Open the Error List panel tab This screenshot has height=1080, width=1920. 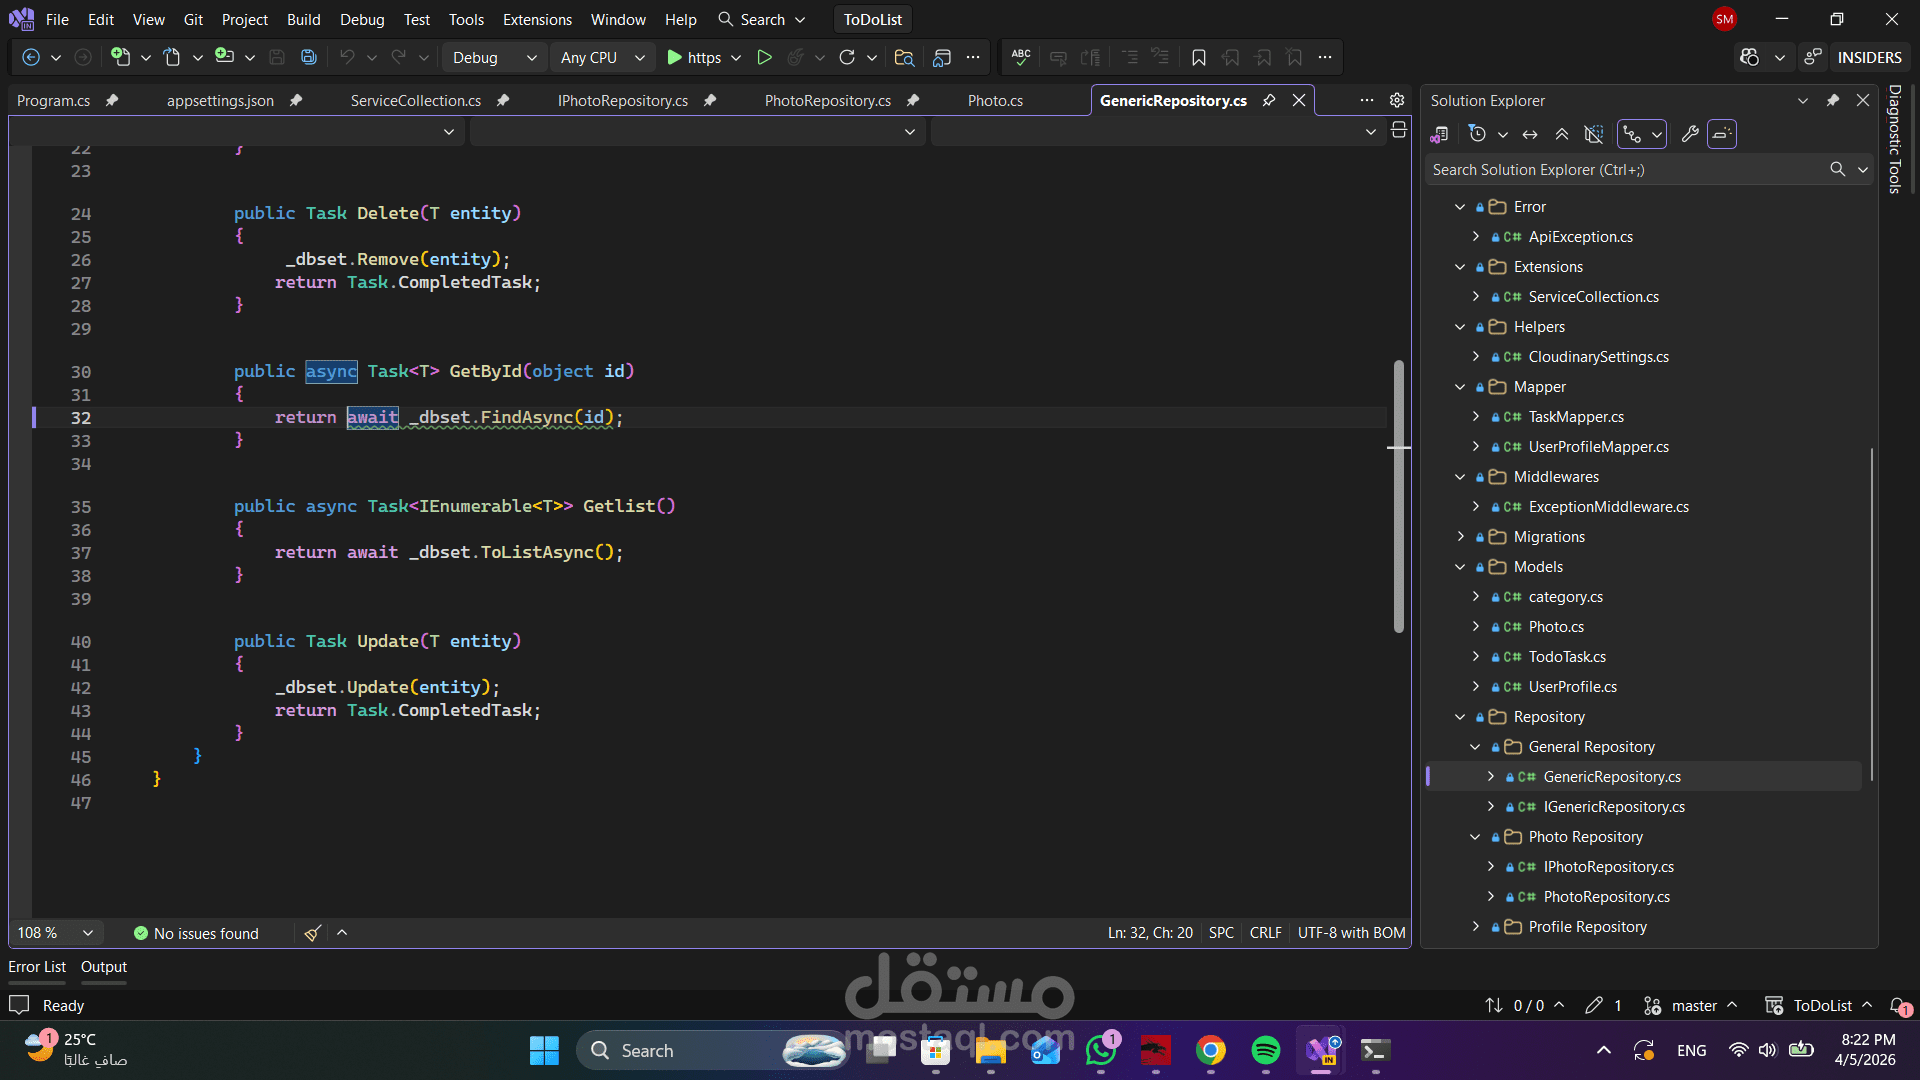pos(37,967)
